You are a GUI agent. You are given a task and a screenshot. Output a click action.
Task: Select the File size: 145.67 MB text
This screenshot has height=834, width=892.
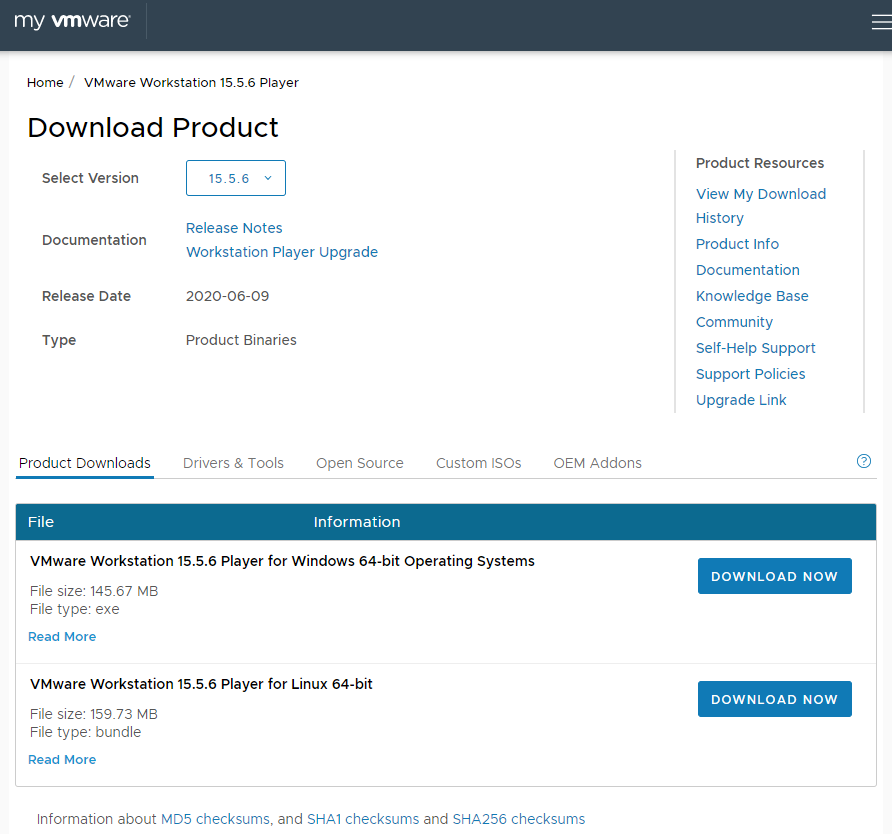[94, 591]
